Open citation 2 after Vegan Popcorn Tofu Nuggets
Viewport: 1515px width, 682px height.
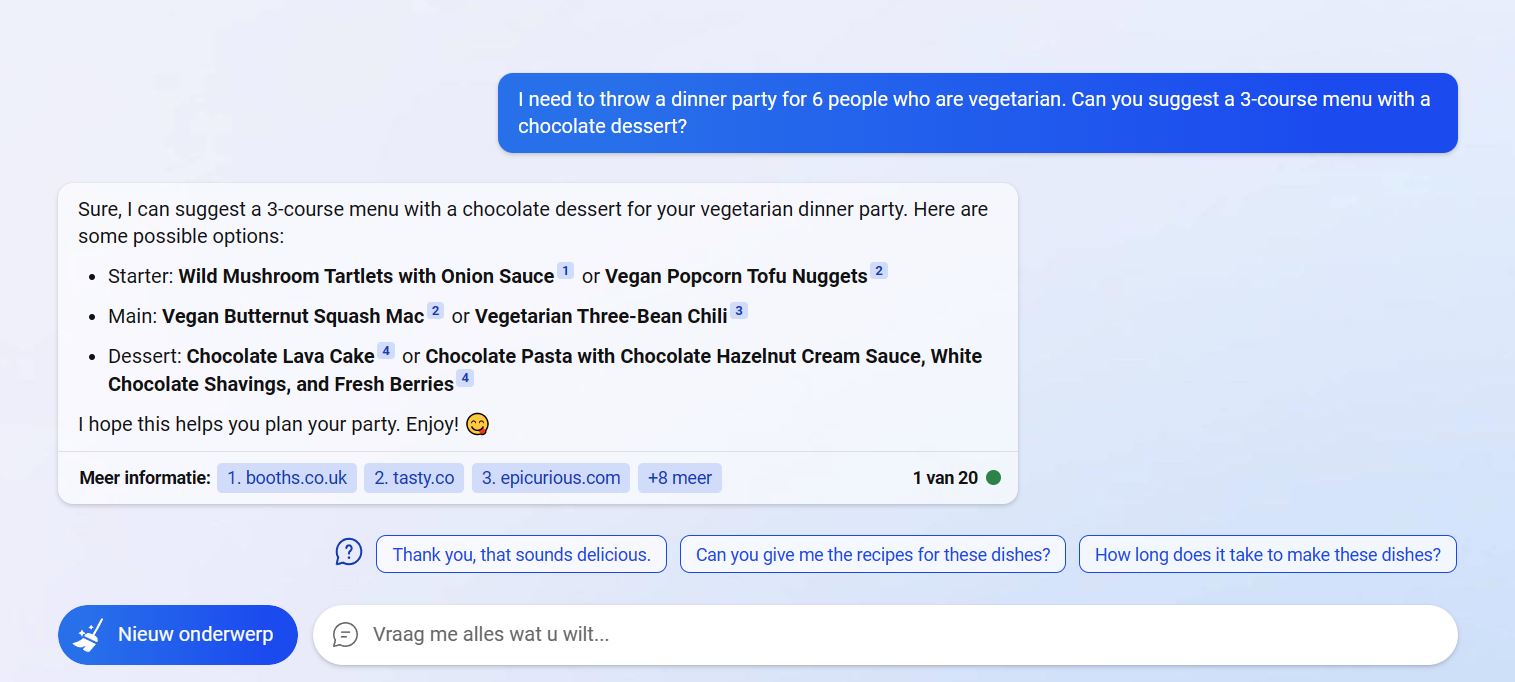[878, 271]
